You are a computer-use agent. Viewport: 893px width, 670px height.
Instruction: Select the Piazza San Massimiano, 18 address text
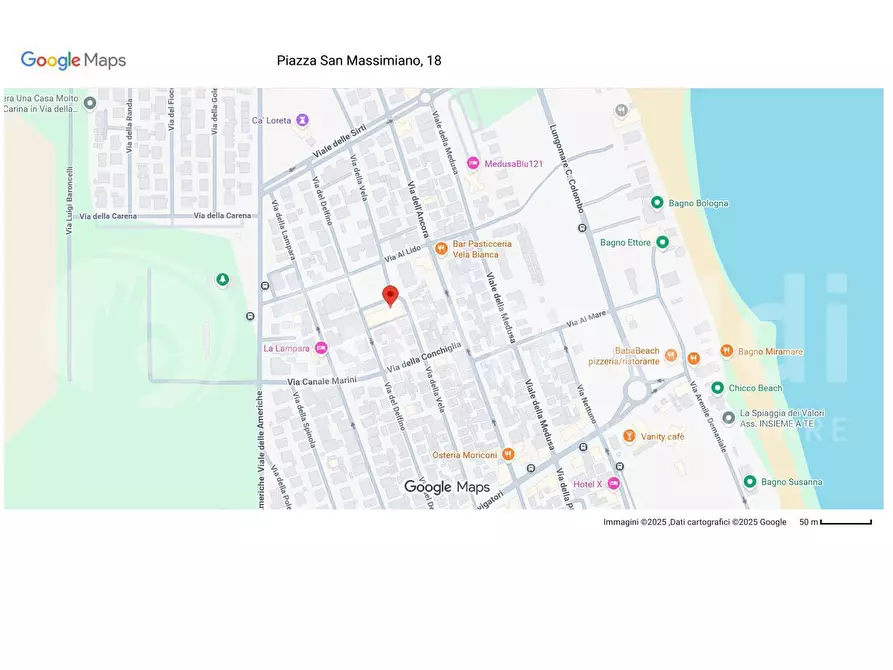(x=359, y=61)
